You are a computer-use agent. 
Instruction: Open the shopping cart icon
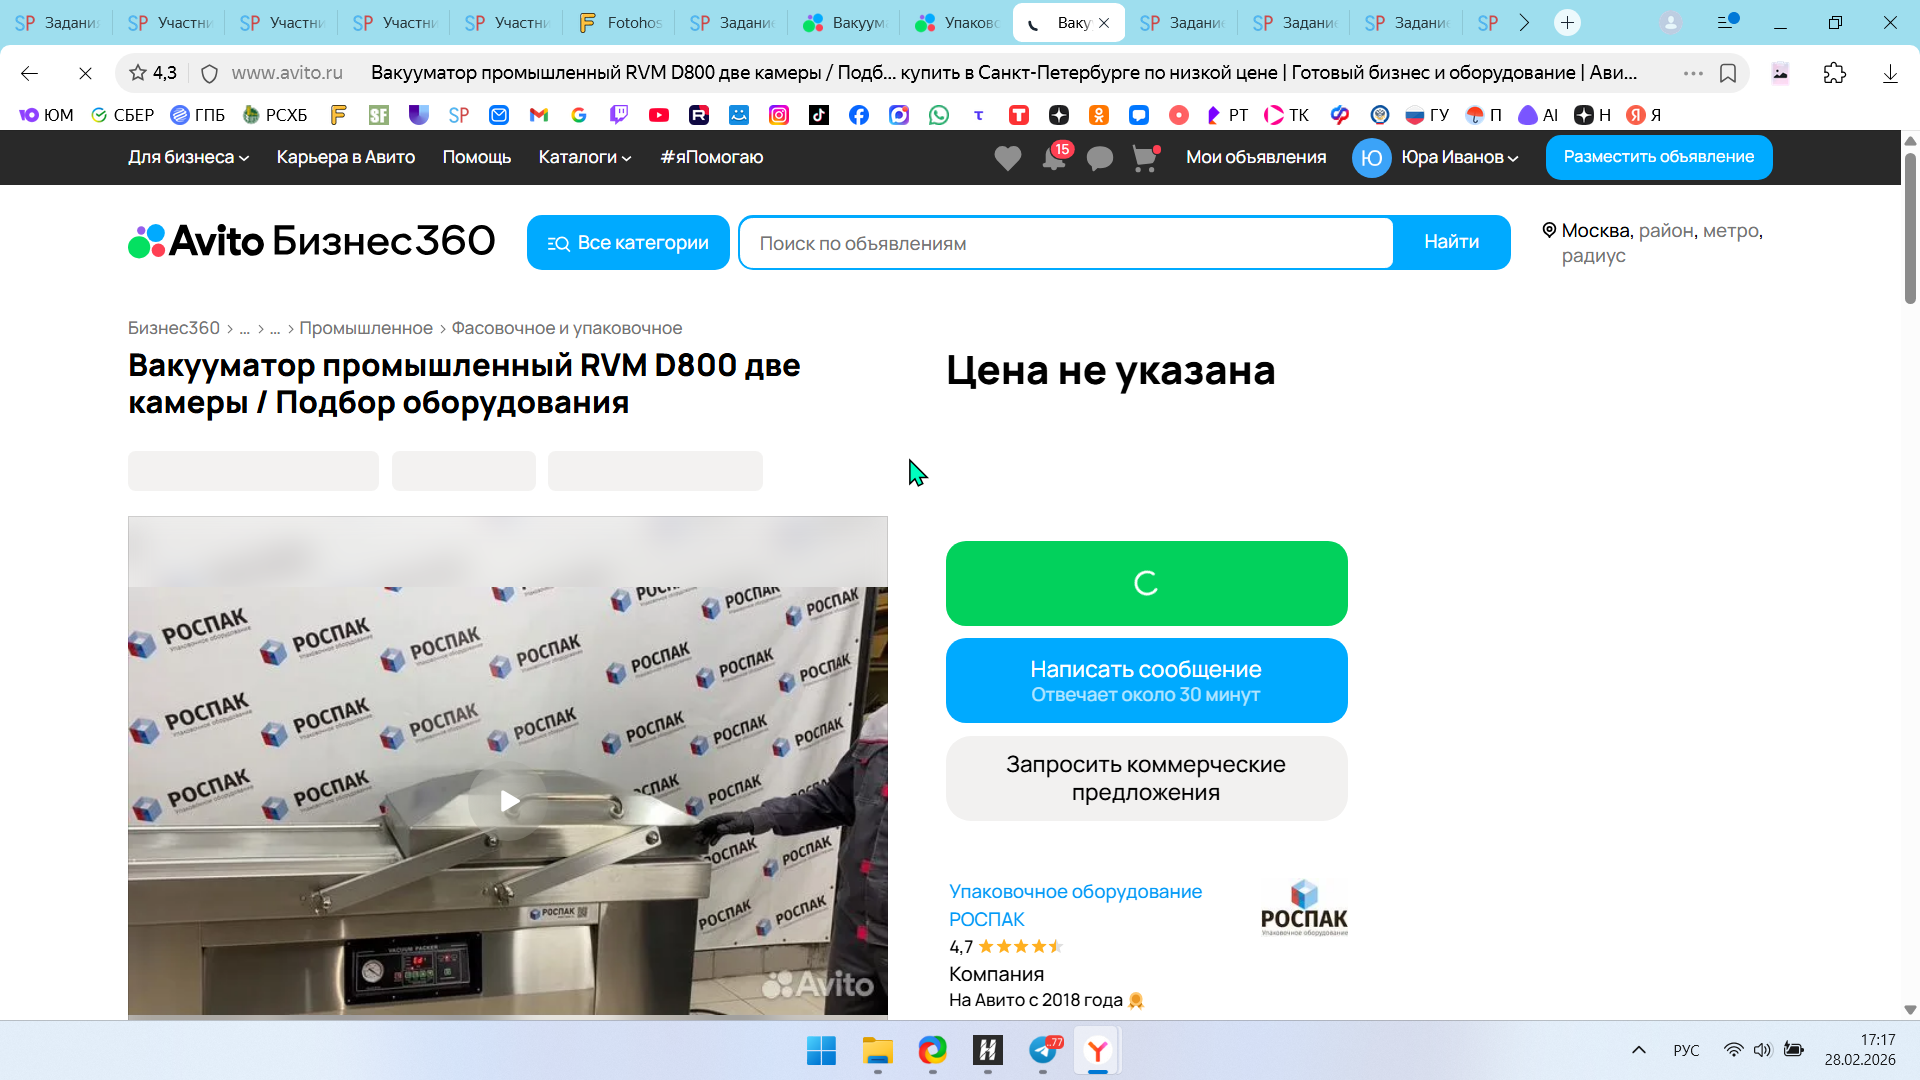click(x=1145, y=158)
